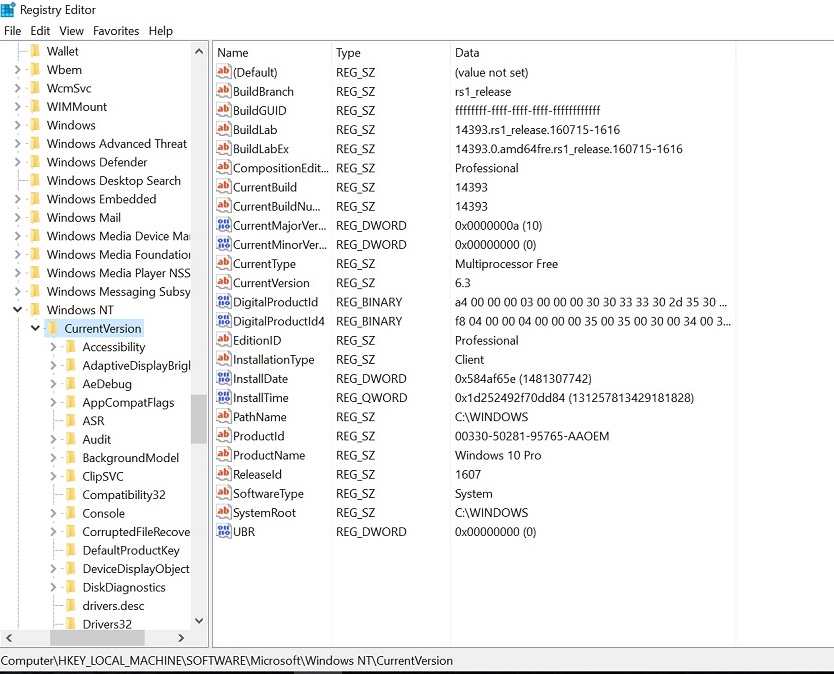This screenshot has height=674, width=834.
Task: Click the folder icon next to AeDebug
Action: [71, 384]
